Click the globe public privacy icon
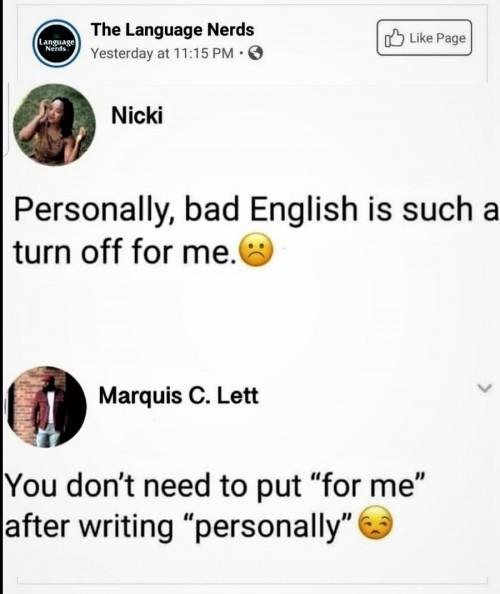Viewport: 500px width, 594px height. point(256,53)
